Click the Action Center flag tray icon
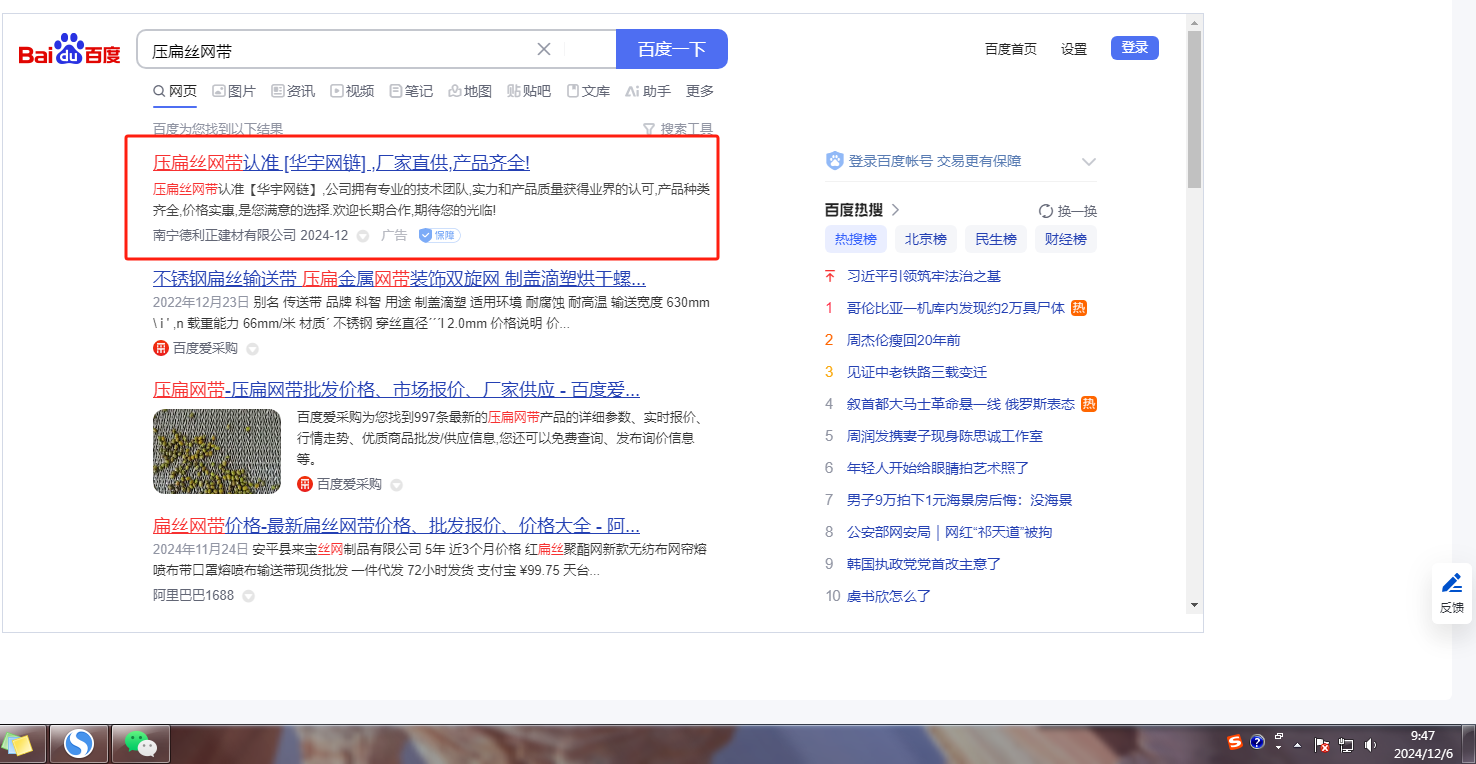 1322,745
